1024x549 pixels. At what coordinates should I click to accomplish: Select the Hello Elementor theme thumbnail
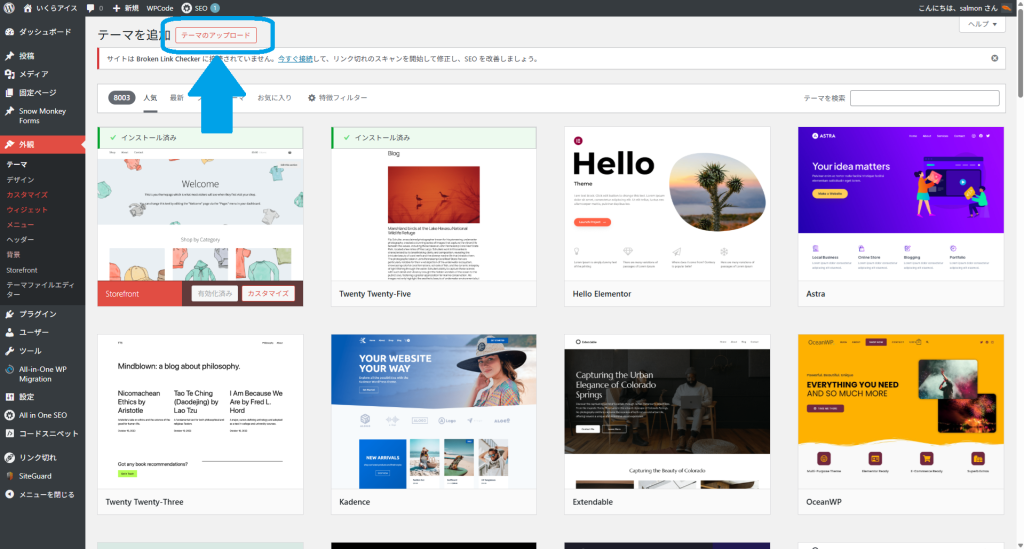click(667, 203)
